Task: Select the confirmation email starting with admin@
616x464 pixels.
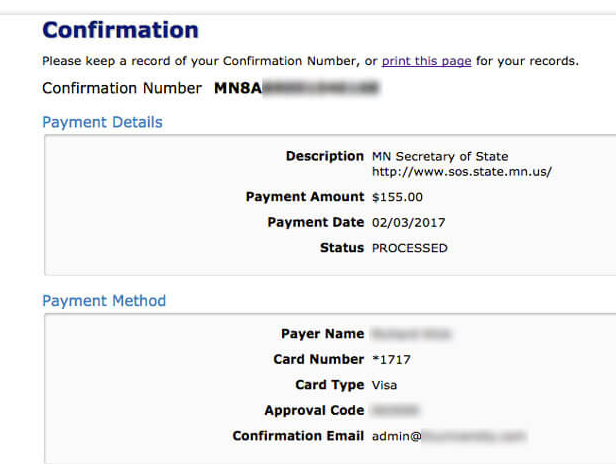Action: [448, 436]
